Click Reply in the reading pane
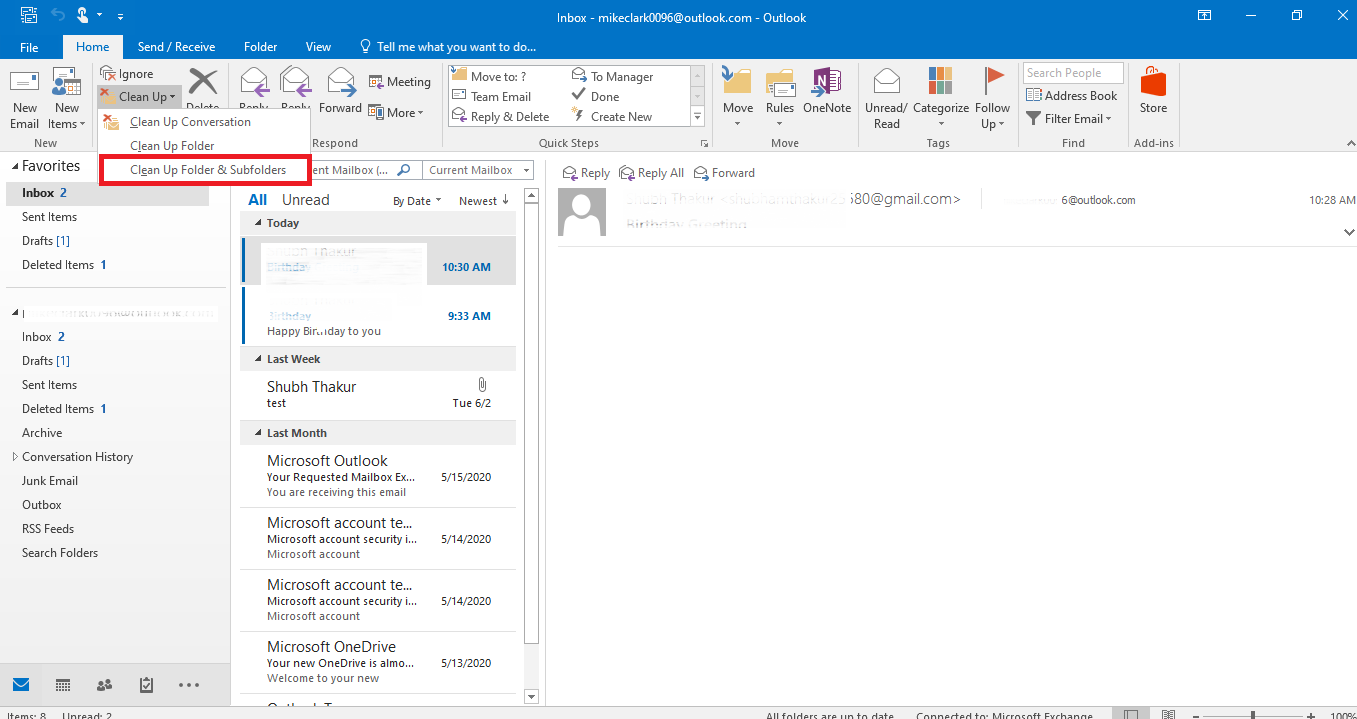1357x719 pixels. (x=586, y=173)
